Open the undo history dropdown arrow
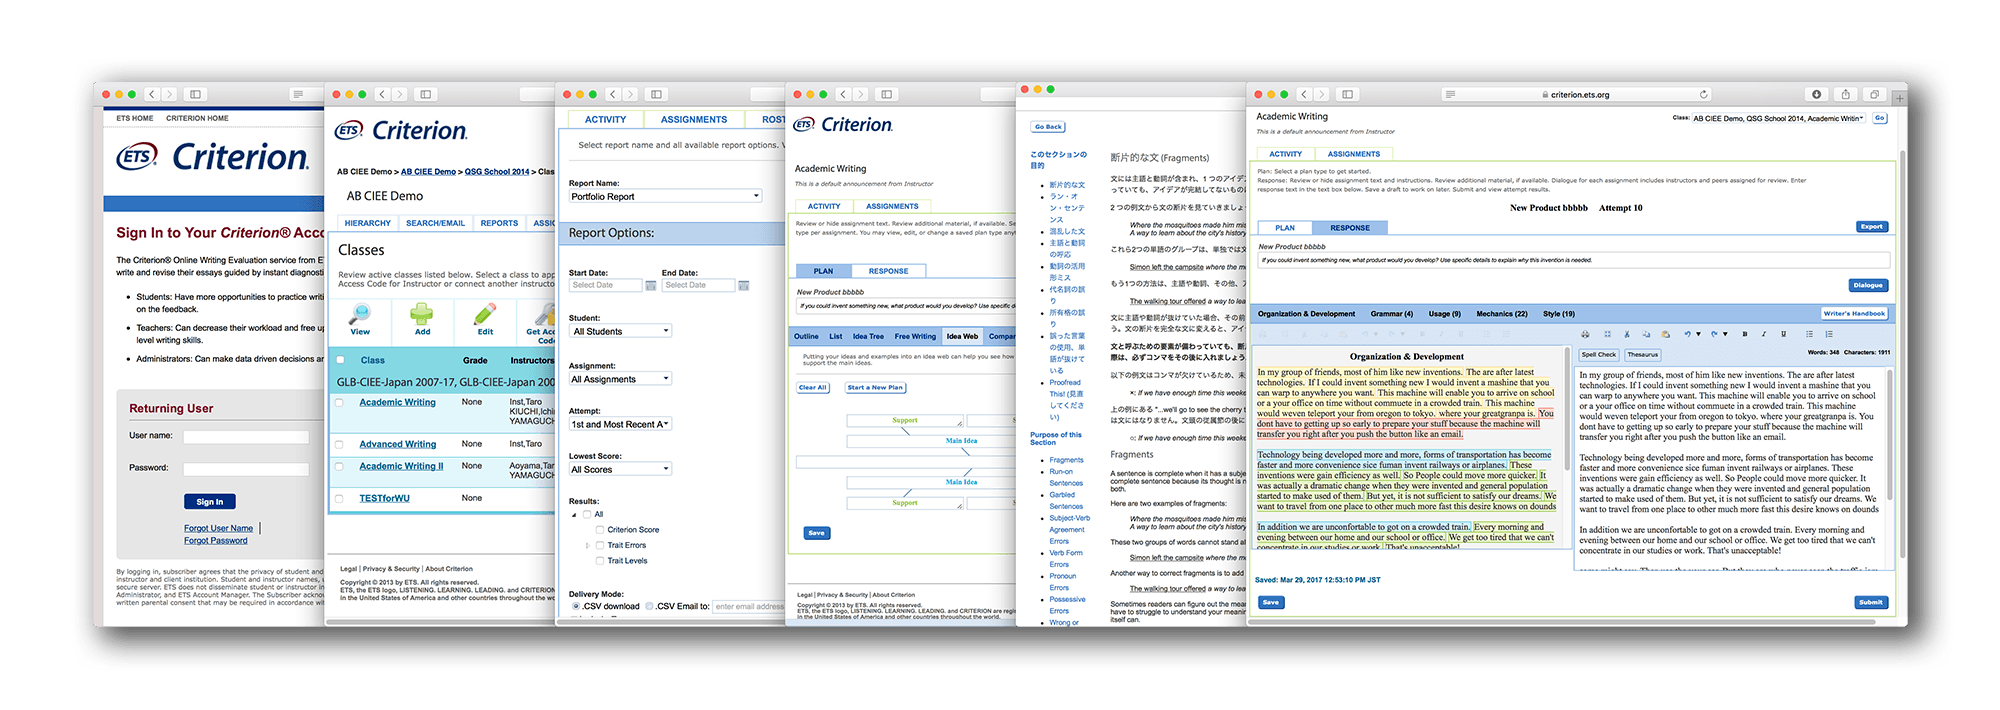Image resolution: width=2000 pixels, height=710 pixels. pyautogui.click(x=1698, y=334)
